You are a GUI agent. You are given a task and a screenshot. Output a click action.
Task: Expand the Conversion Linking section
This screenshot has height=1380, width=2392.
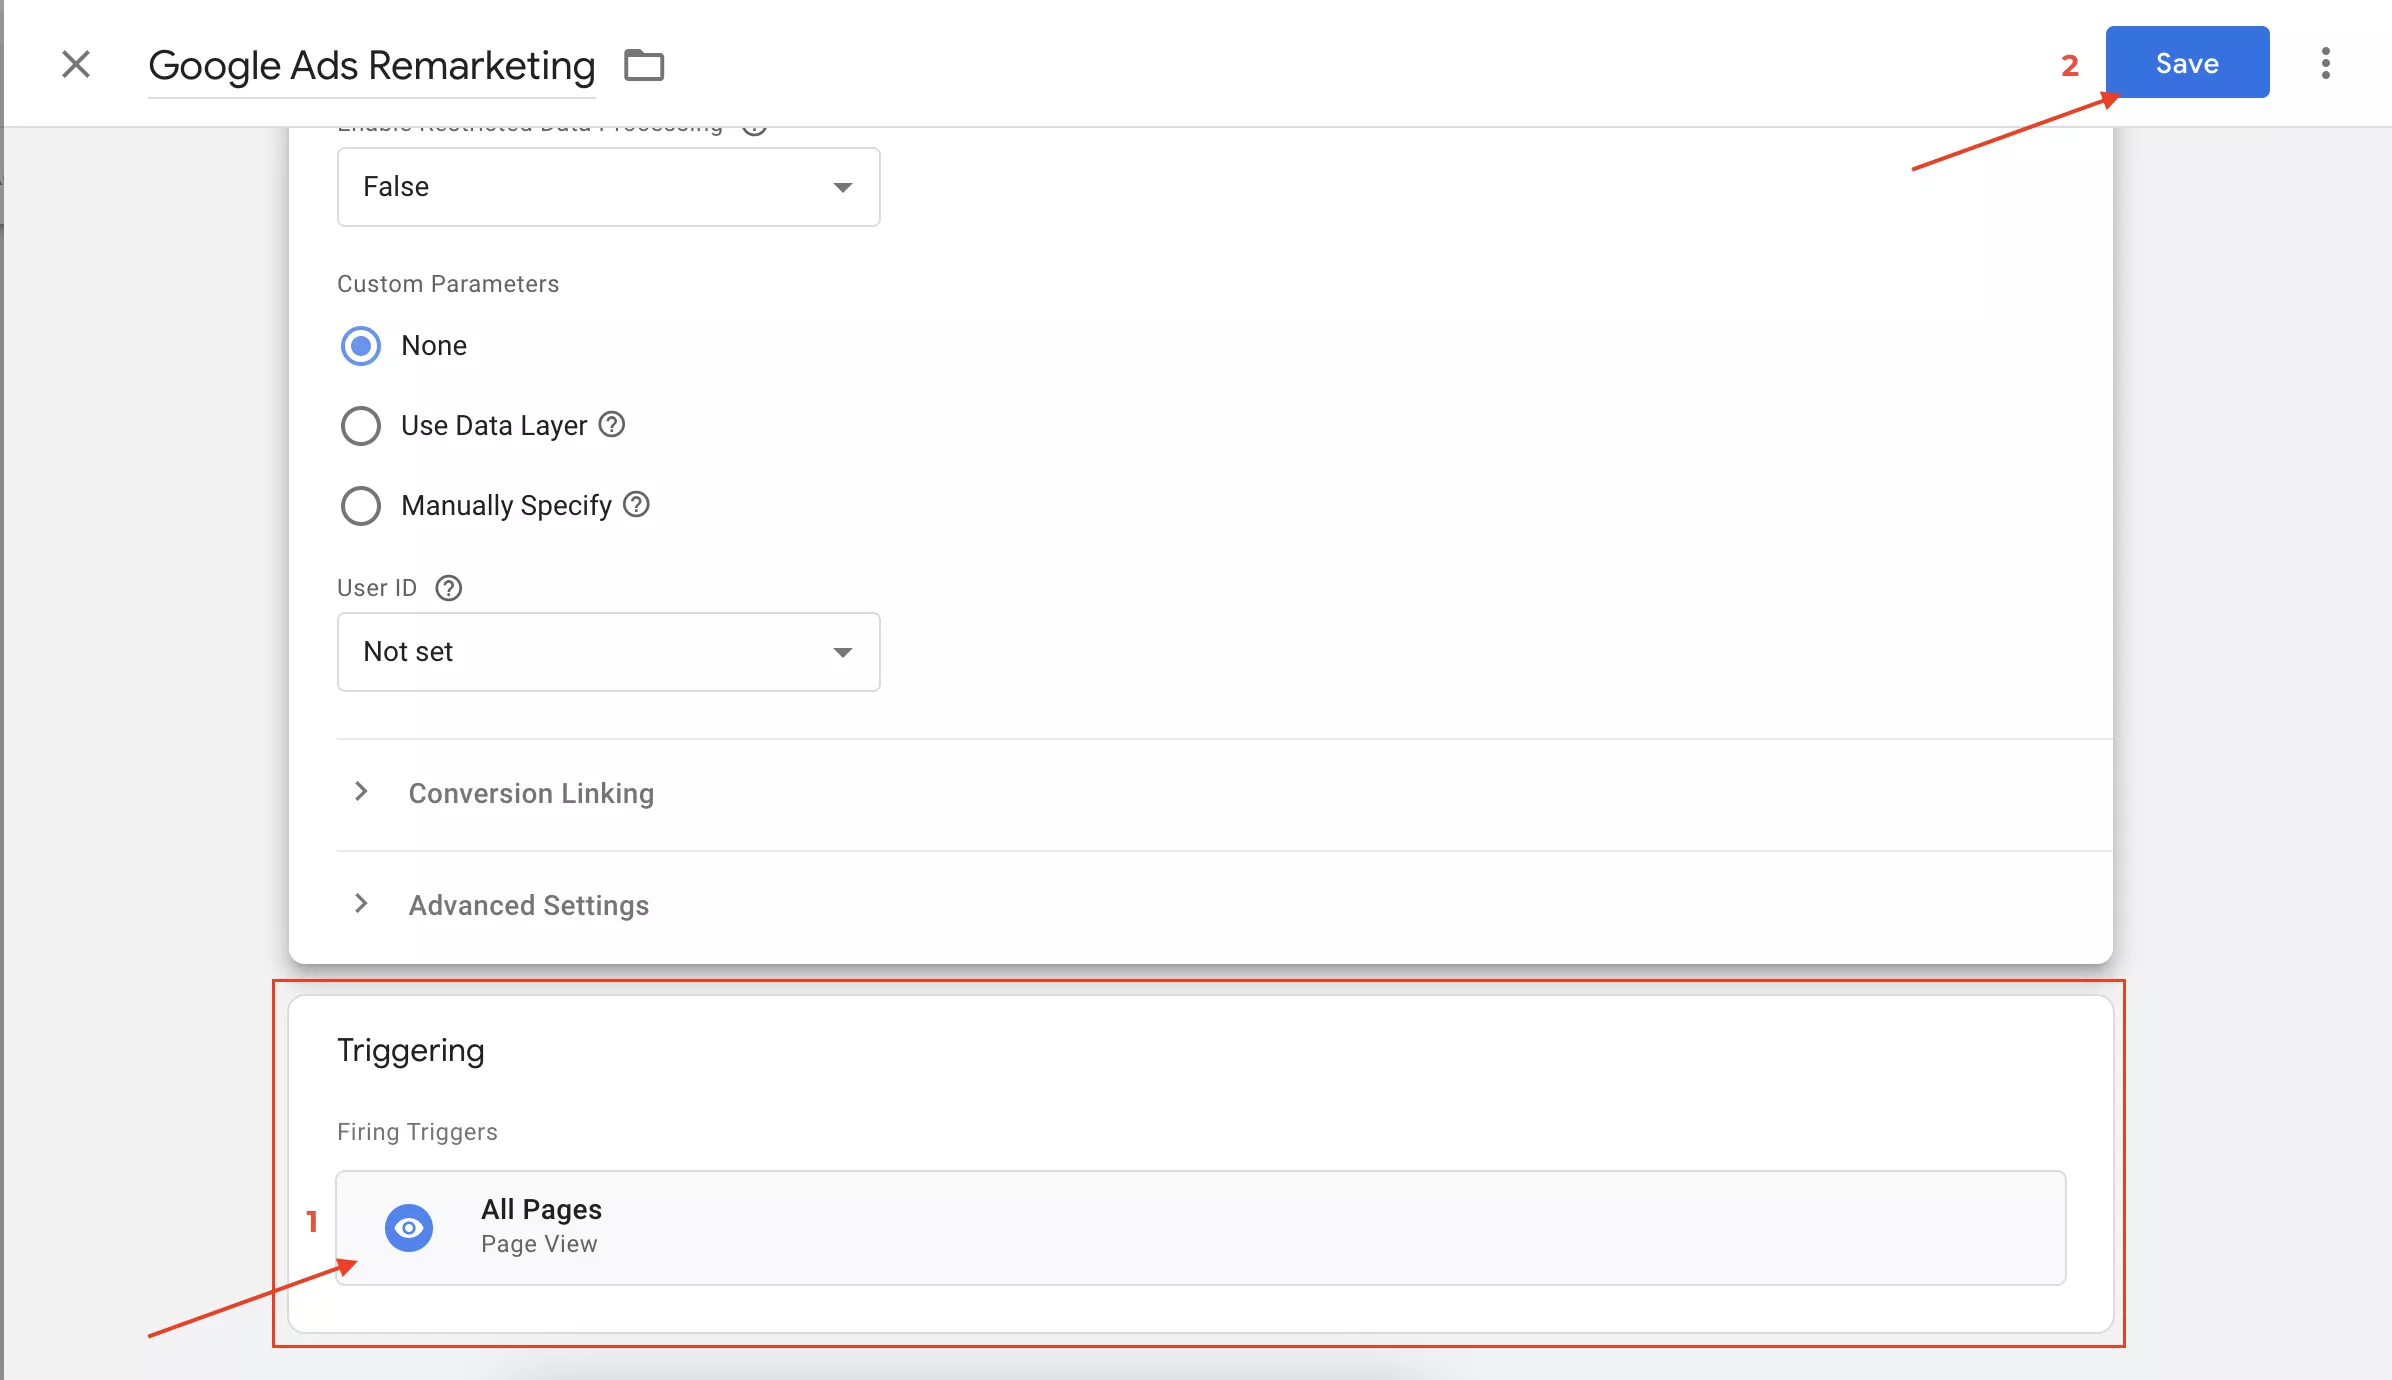[1225, 794]
